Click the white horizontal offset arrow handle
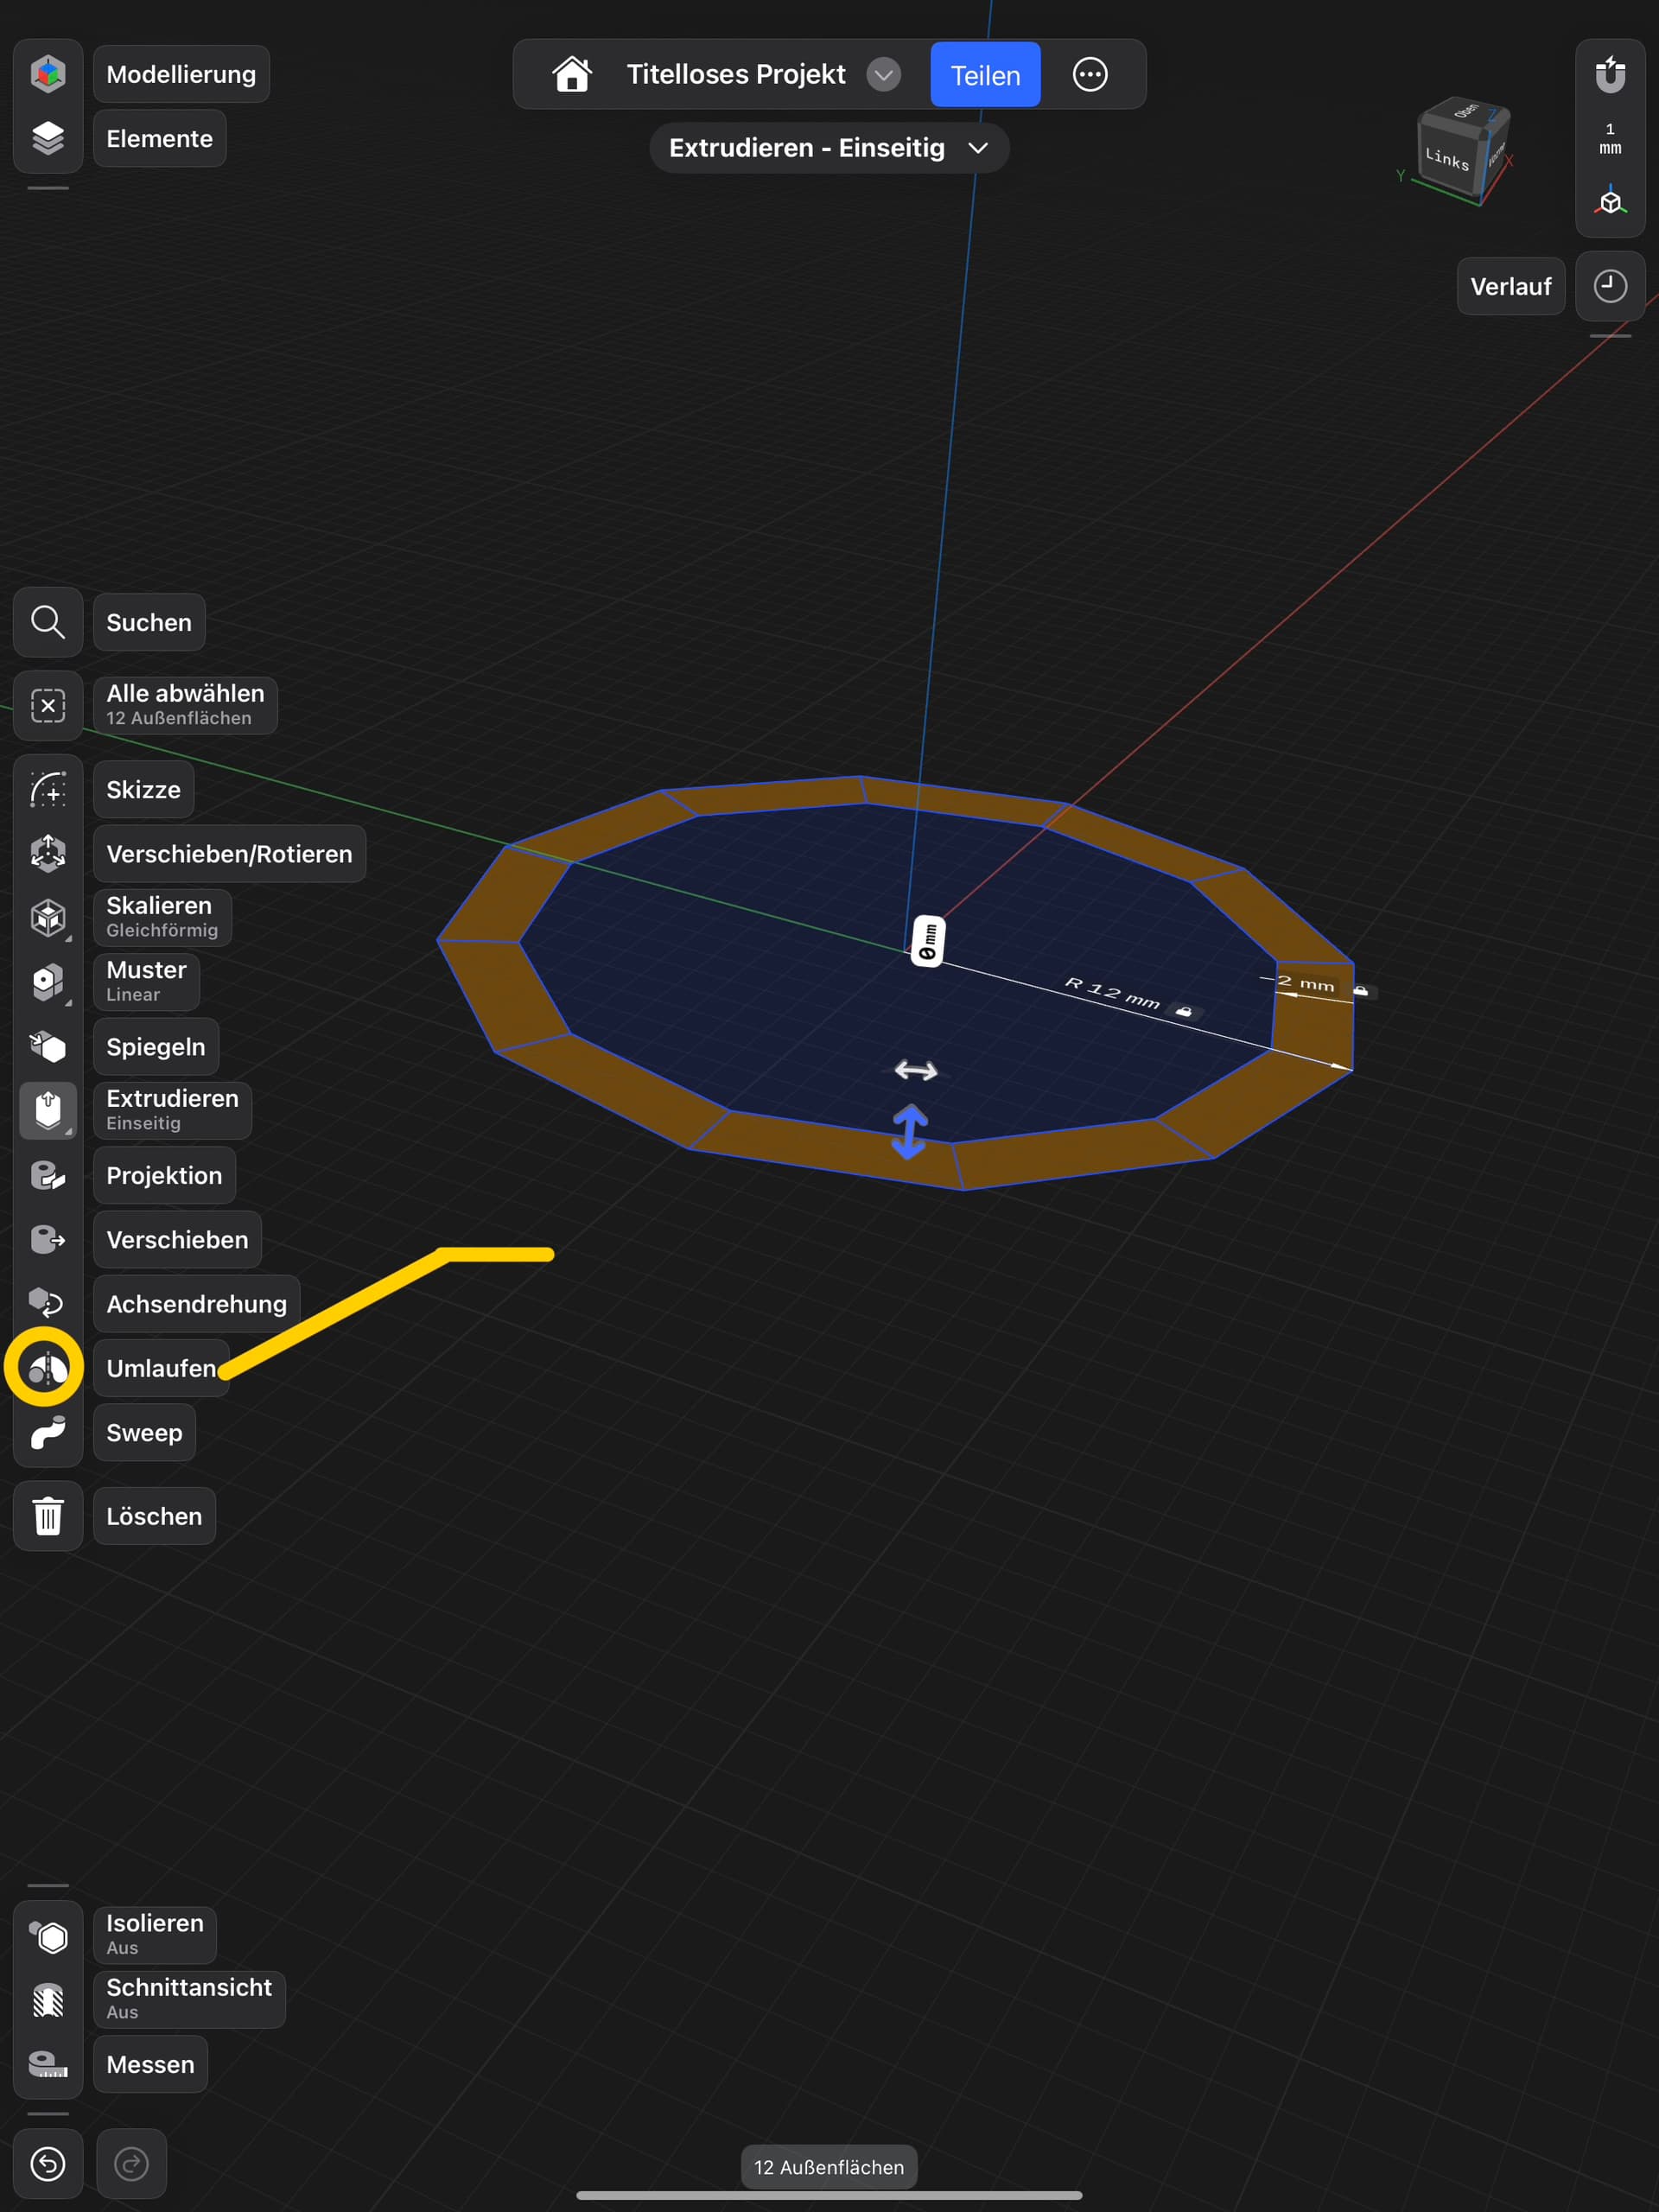This screenshot has height=2212, width=1659. (915, 1070)
